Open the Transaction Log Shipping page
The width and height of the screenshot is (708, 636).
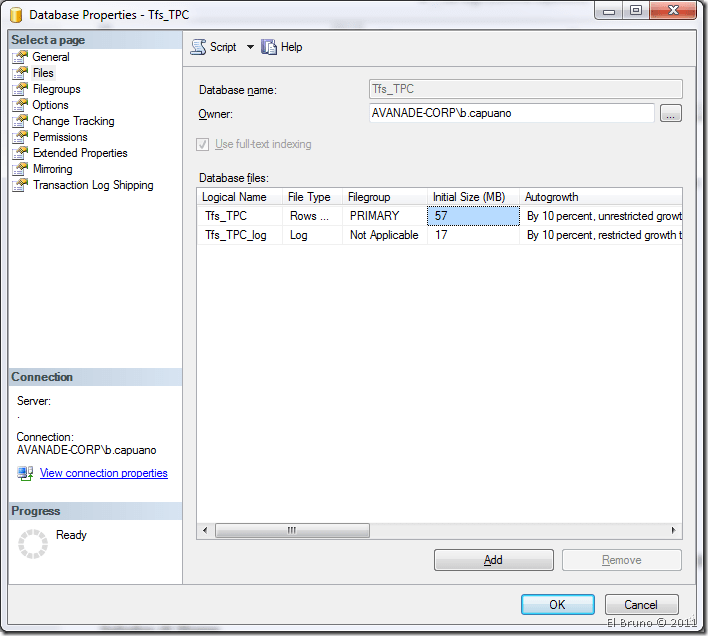[93, 185]
